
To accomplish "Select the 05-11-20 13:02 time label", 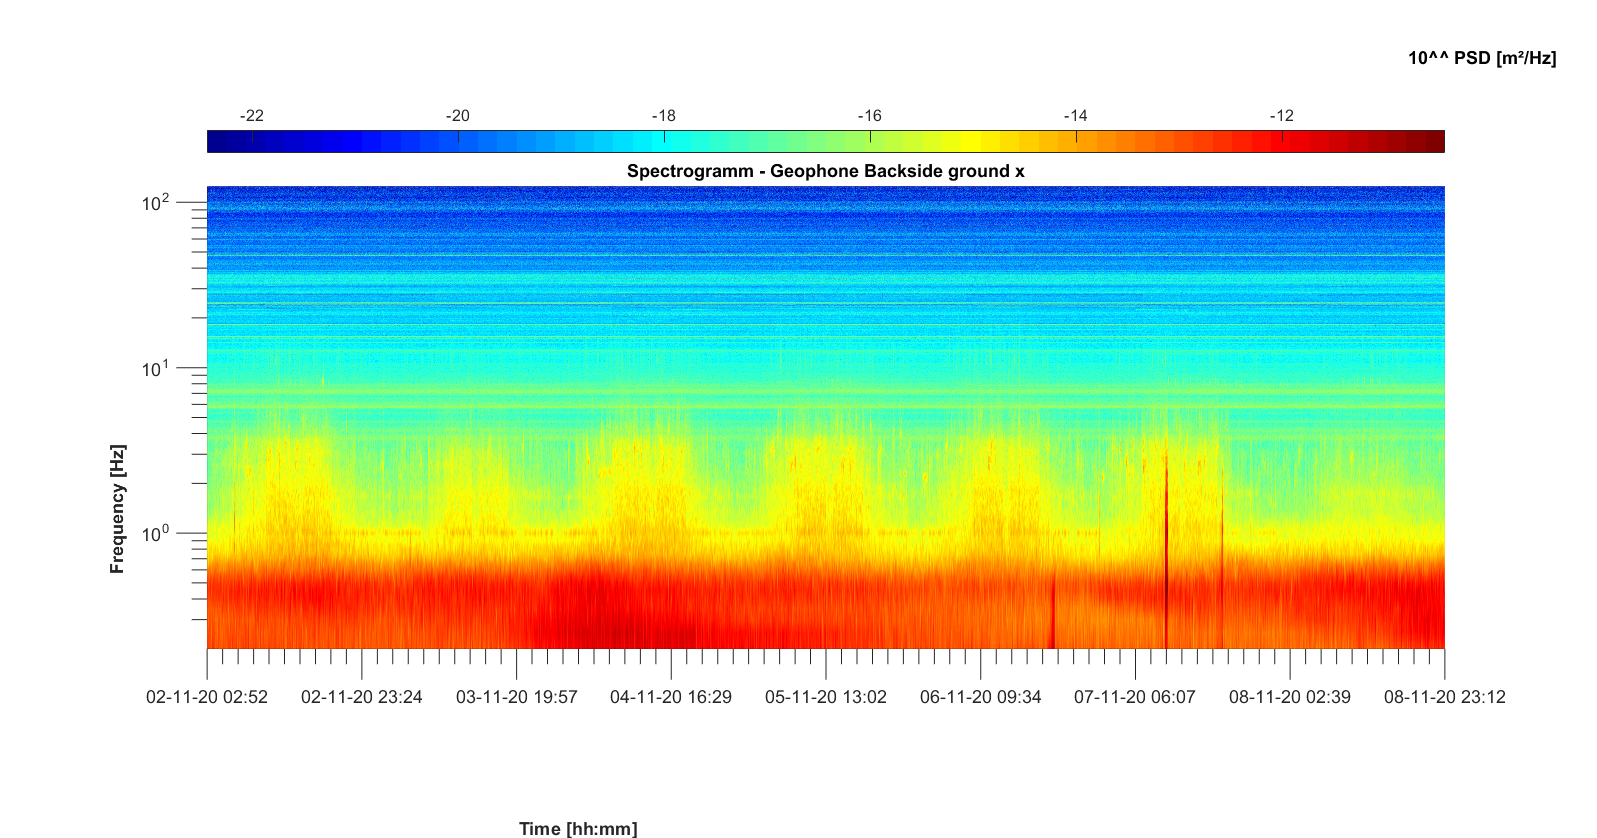I will tap(825, 697).
